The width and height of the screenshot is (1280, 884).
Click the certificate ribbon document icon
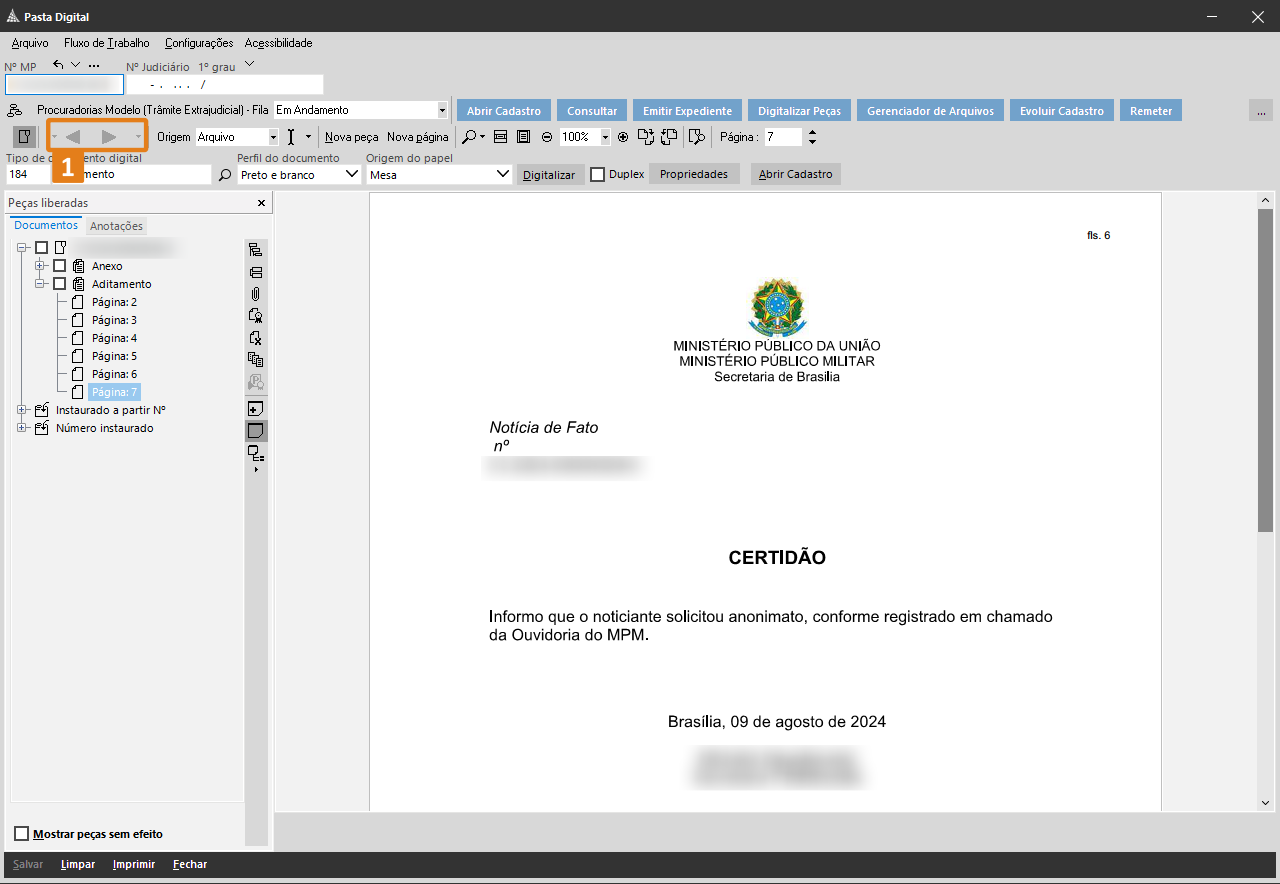pyautogui.click(x=256, y=316)
